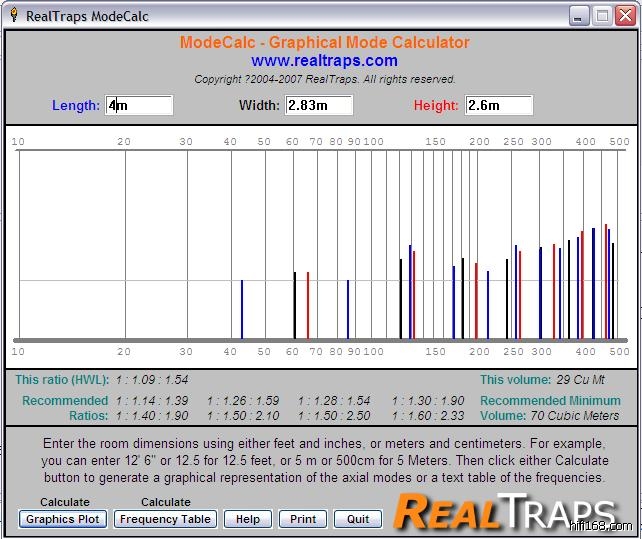Click the red Height label

(x=436, y=105)
